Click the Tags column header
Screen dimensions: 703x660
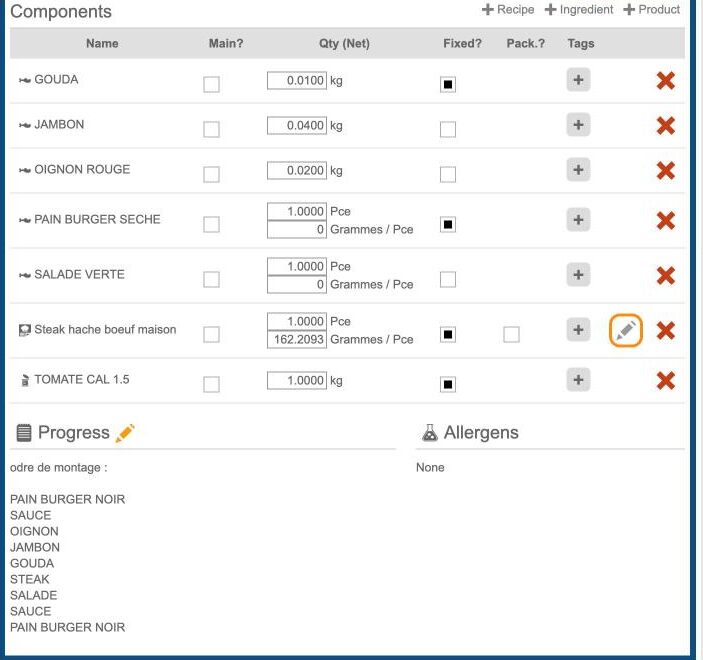tap(581, 43)
